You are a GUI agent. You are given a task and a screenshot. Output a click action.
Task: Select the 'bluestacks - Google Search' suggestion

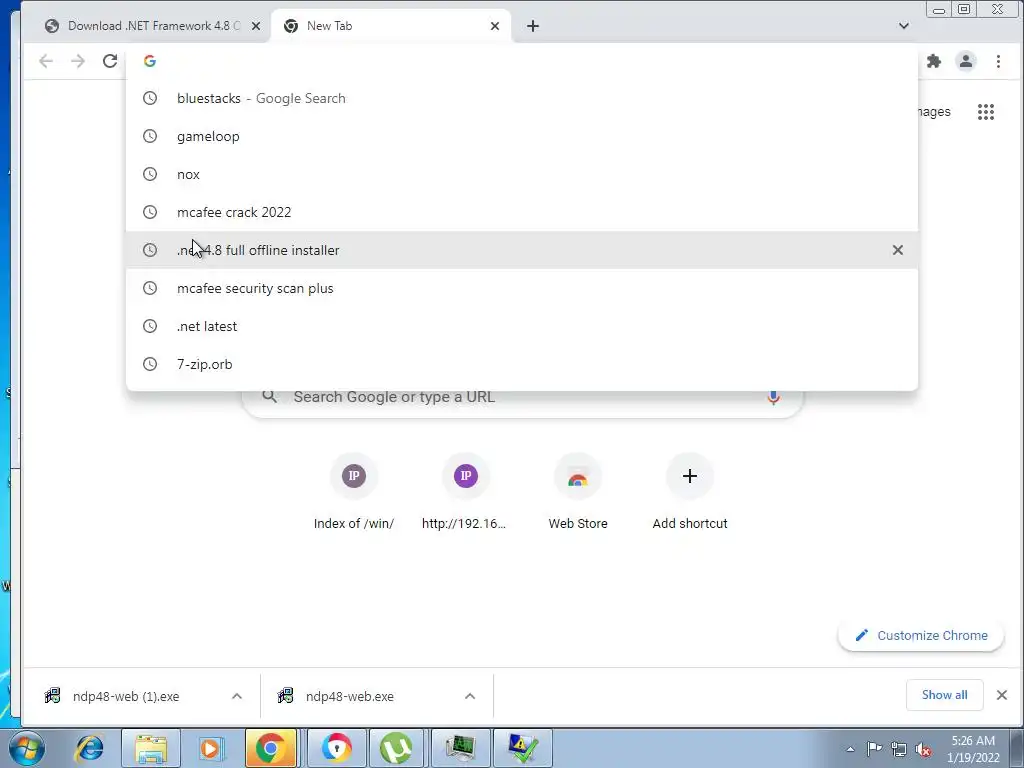point(522,98)
